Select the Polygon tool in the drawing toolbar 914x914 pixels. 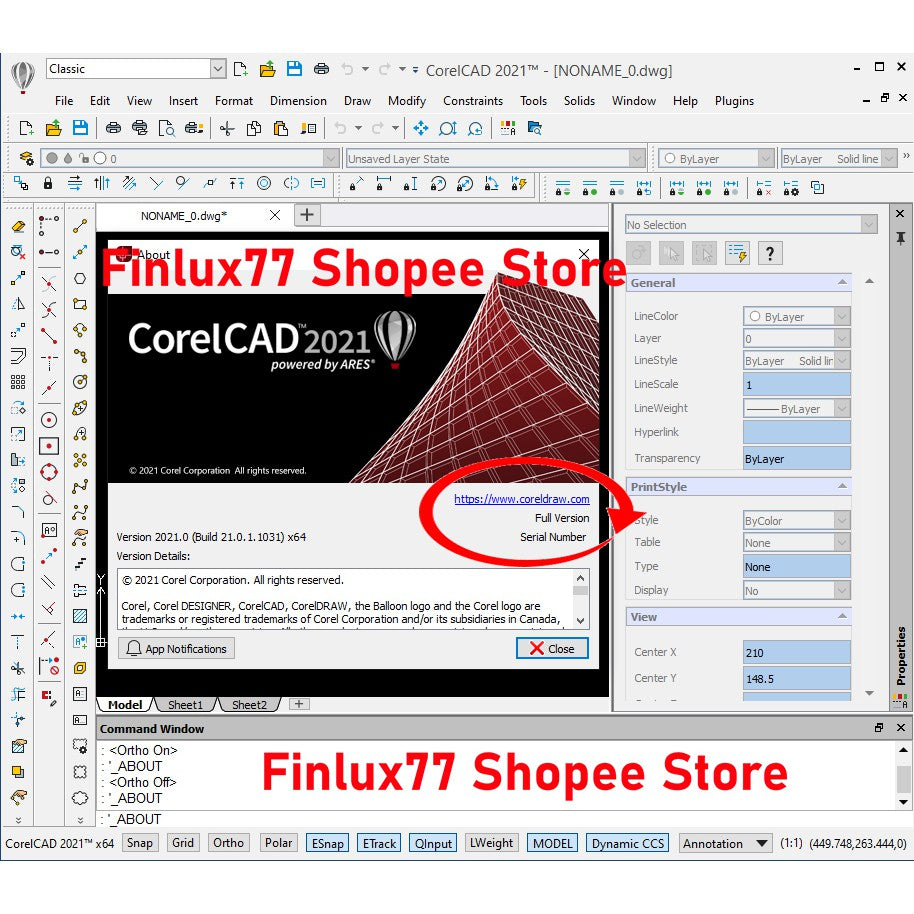point(80,276)
